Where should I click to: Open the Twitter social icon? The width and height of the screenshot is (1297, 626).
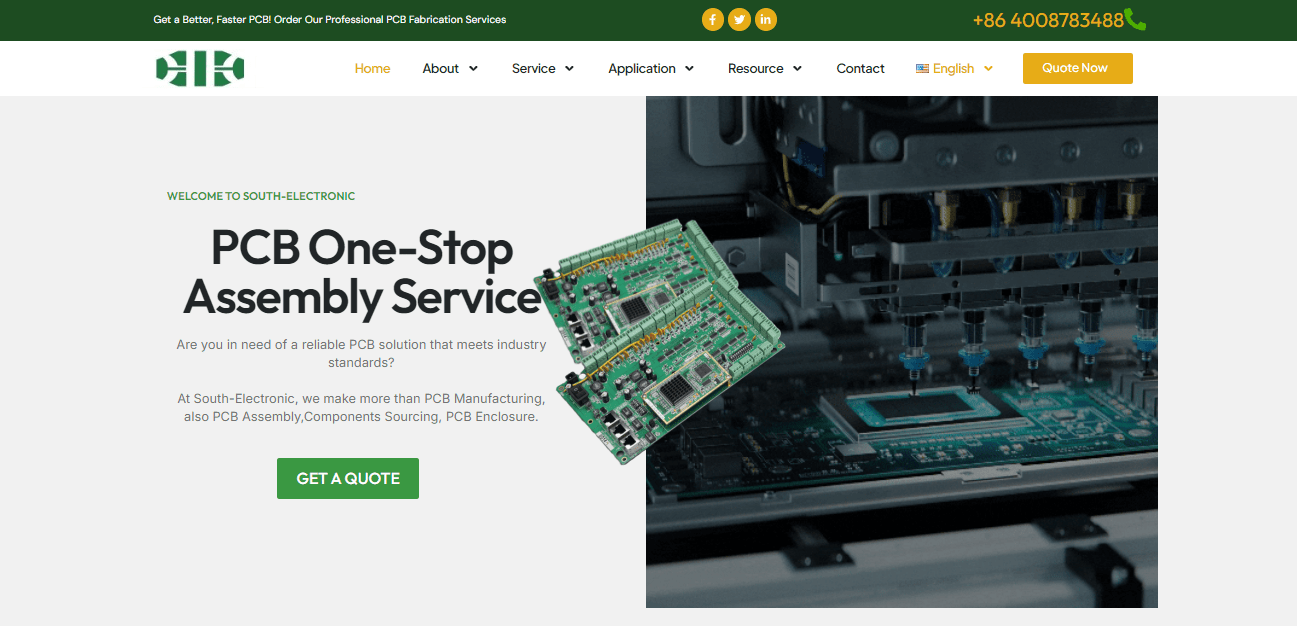[x=739, y=20]
